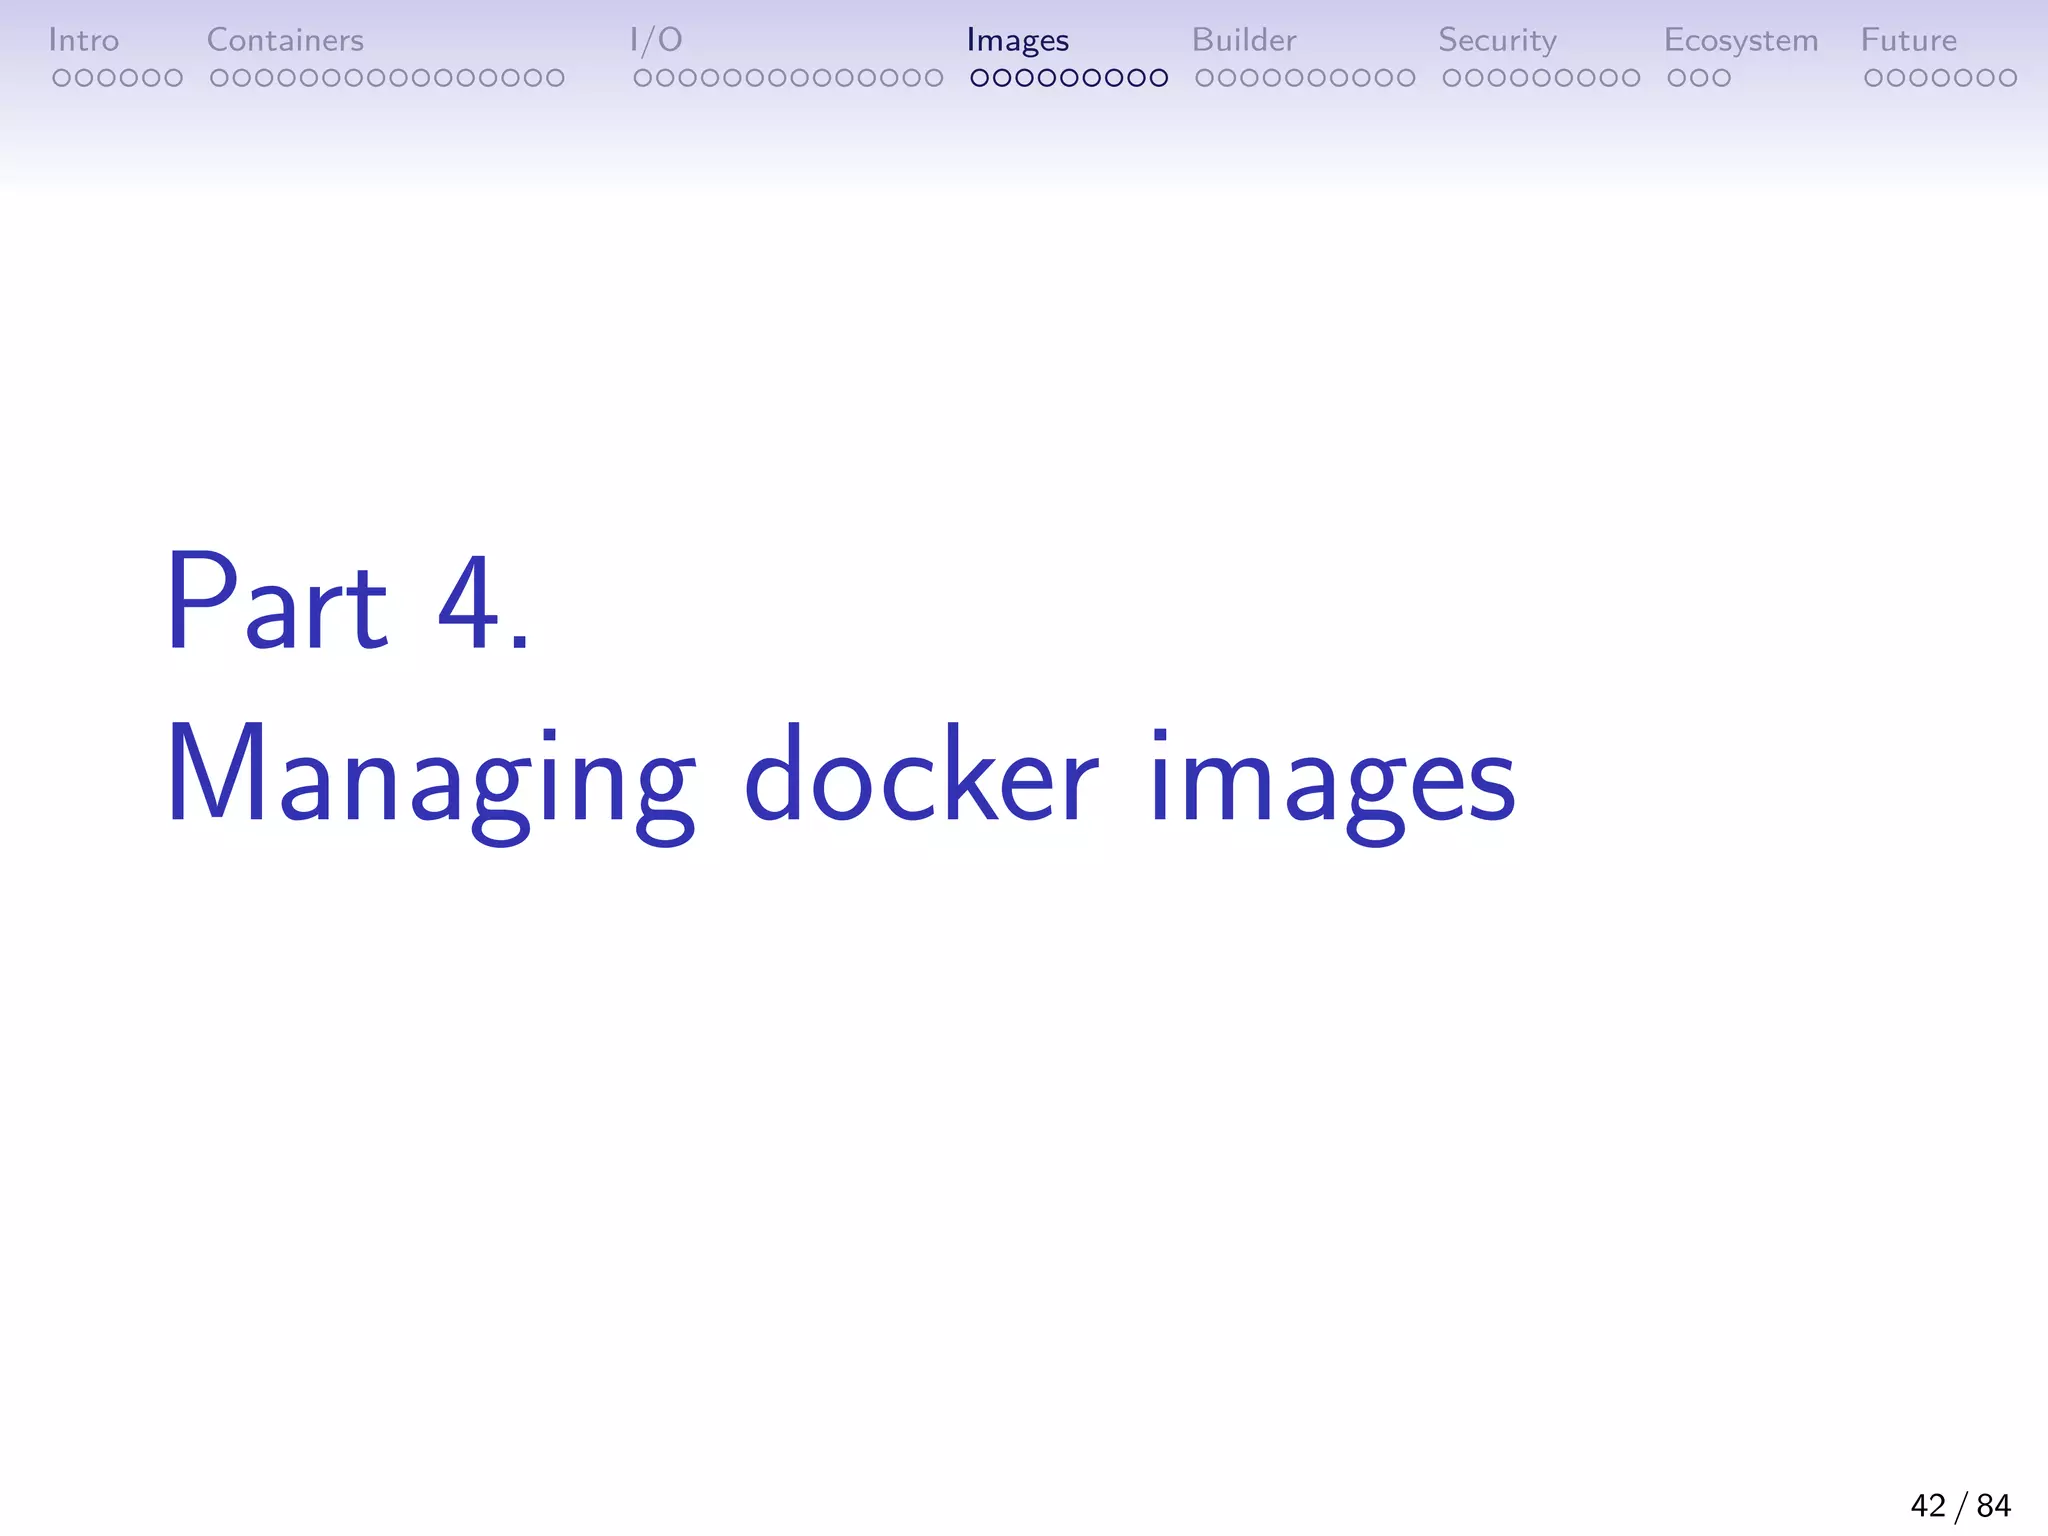Click first slide dot under Intro
Screen dimensions: 2048x1536
click(62, 78)
